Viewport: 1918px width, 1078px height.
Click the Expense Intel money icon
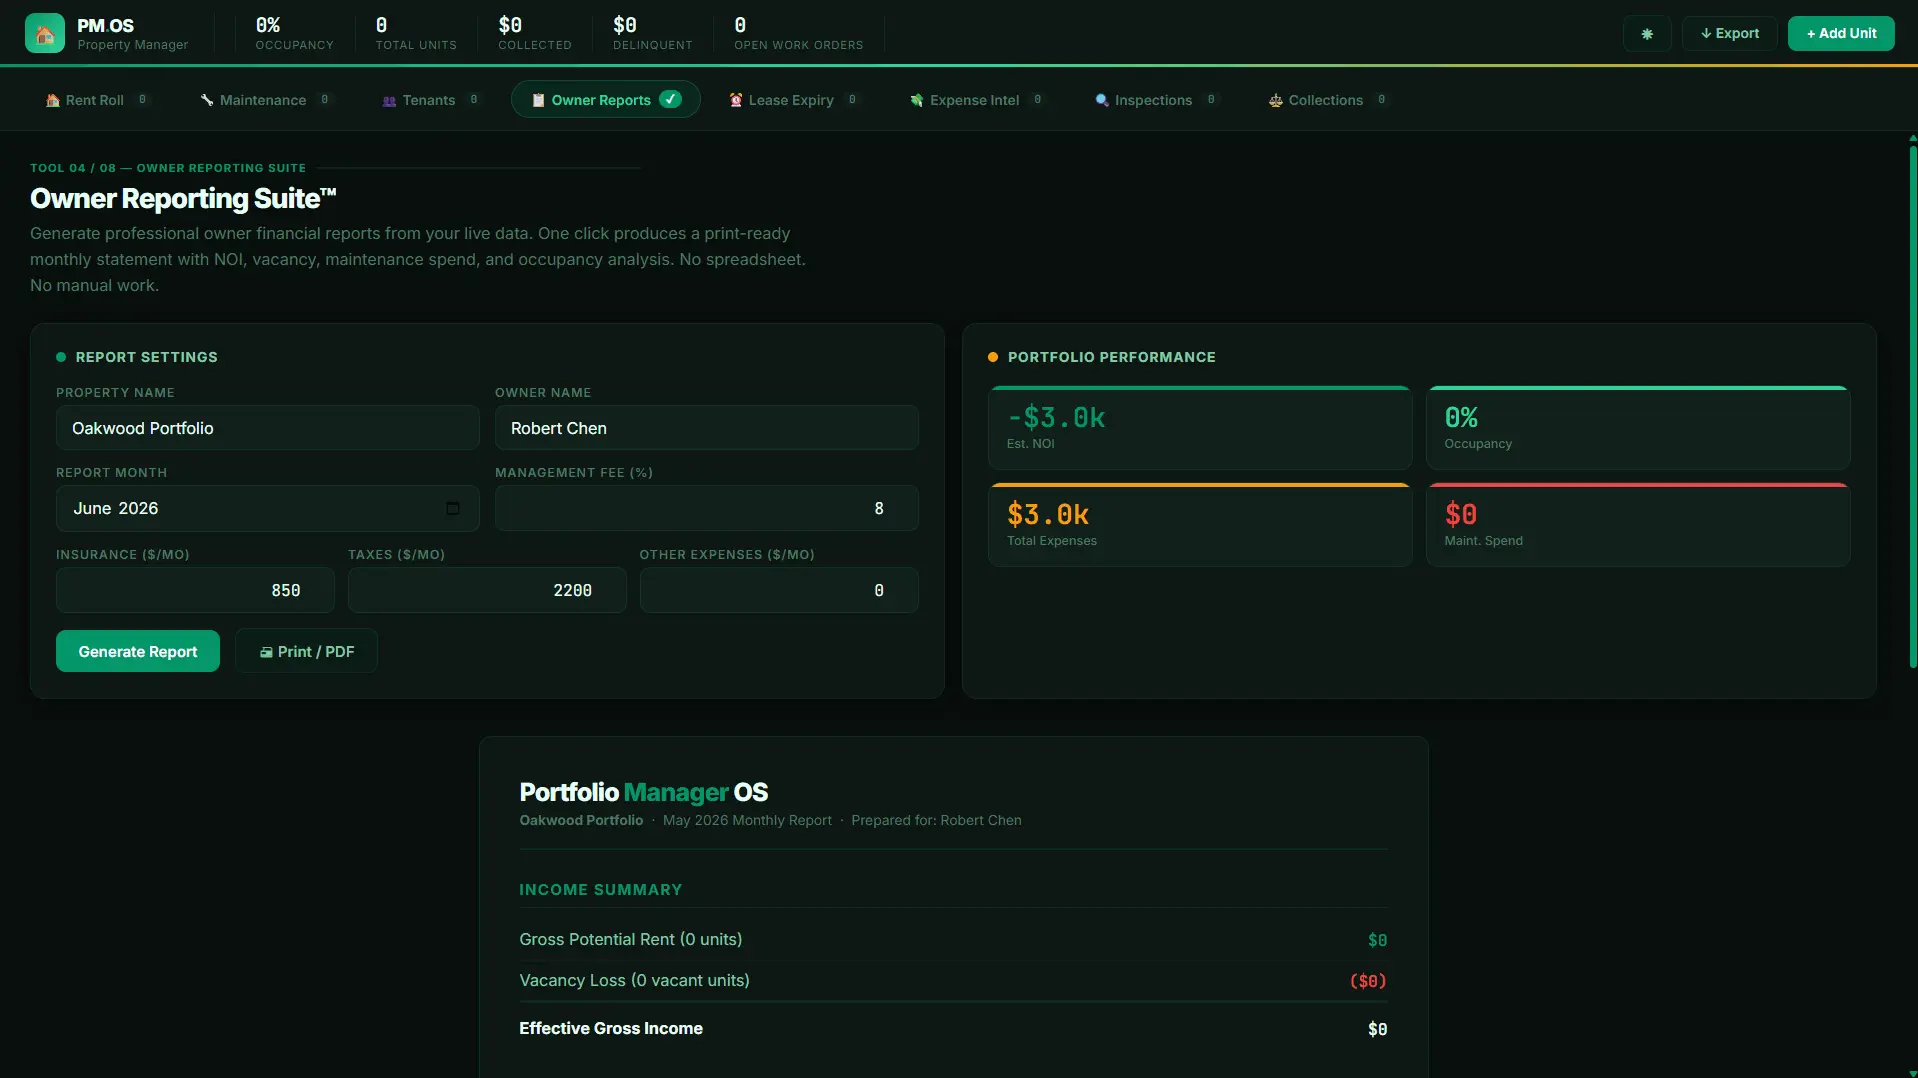click(917, 100)
